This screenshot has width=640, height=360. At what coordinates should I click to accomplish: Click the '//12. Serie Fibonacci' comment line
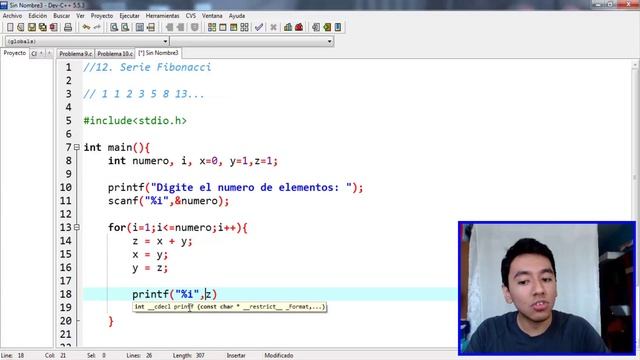tap(147, 67)
